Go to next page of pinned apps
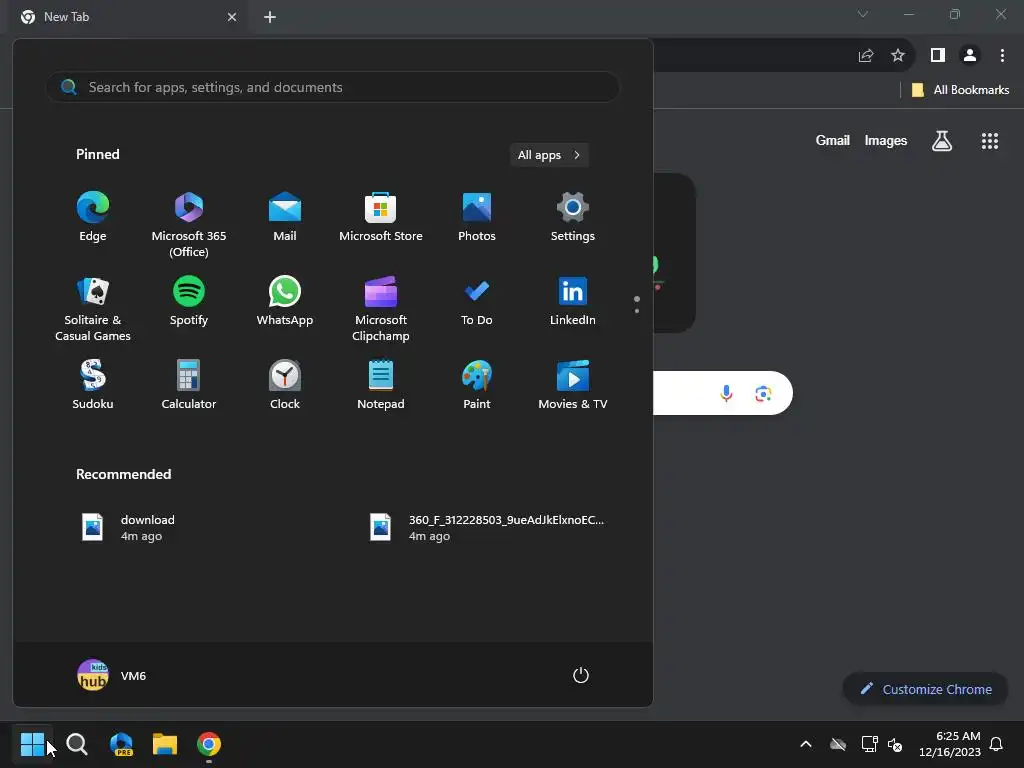Viewport: 1024px width, 768px height. click(637, 311)
